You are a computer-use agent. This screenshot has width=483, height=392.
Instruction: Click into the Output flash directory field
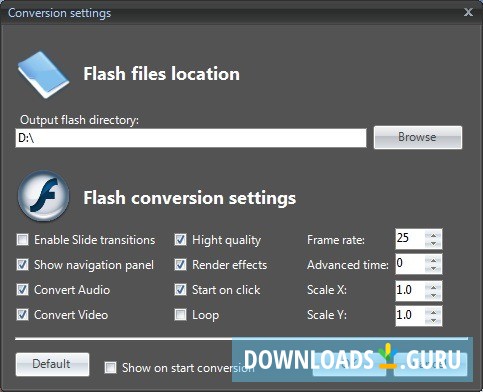point(191,138)
